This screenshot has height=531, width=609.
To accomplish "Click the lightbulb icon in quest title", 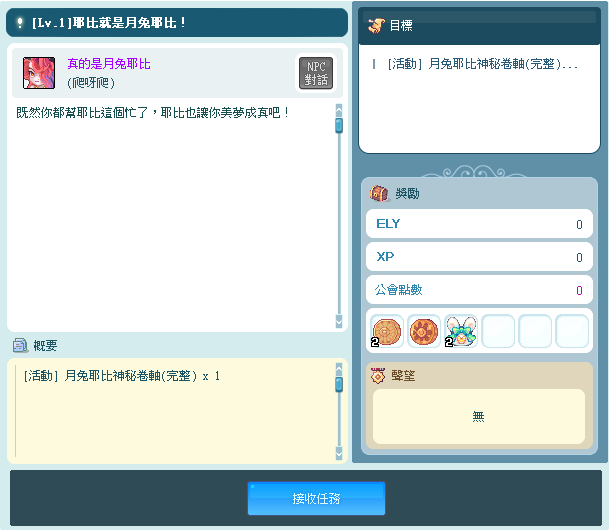I will click(x=18, y=22).
